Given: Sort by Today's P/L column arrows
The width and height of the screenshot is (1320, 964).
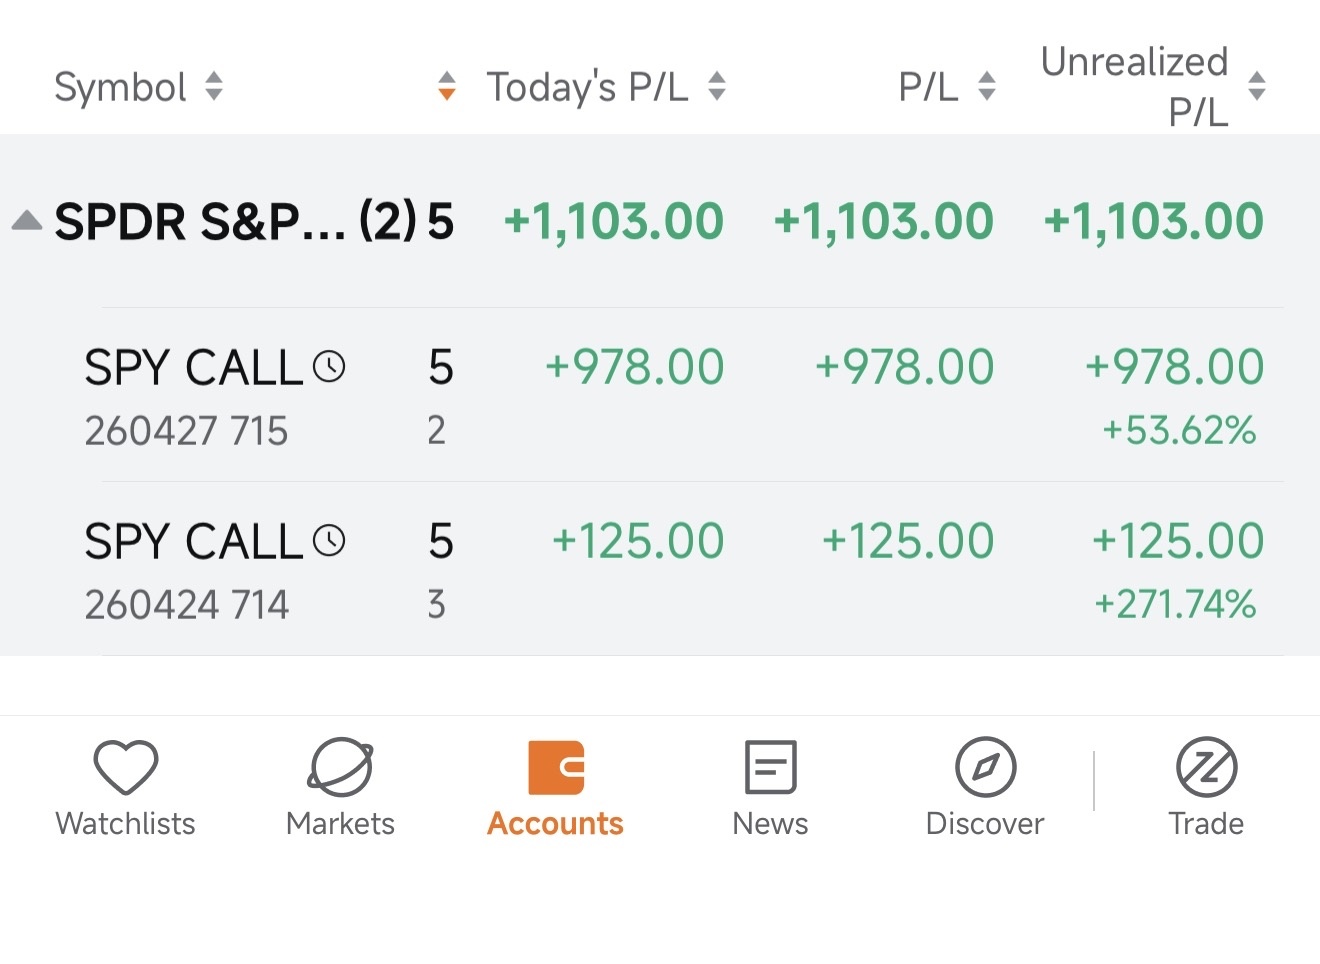Looking at the screenshot, I should tap(716, 86).
